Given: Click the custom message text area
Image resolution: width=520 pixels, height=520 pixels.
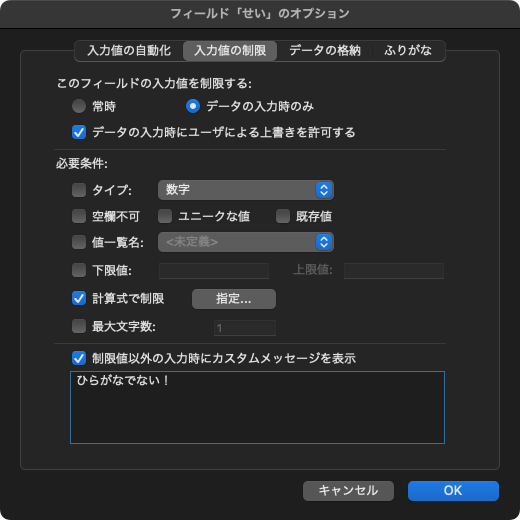Looking at the screenshot, I should (x=257, y=407).
